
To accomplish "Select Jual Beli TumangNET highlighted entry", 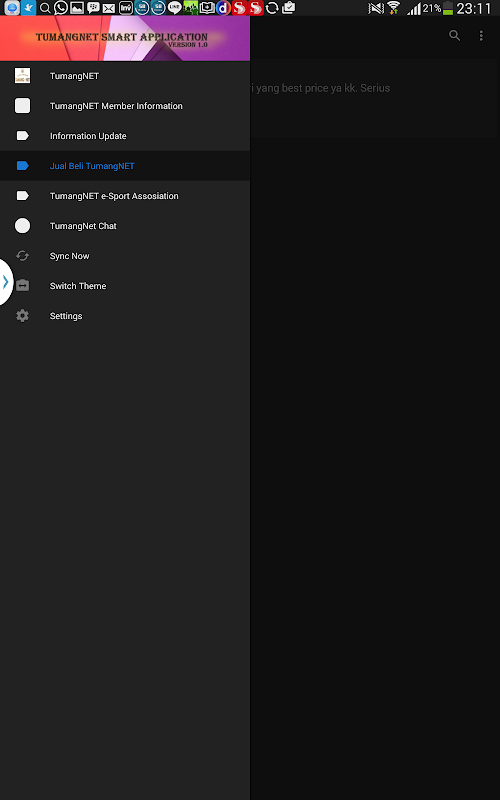I will pyautogui.click(x=125, y=166).
